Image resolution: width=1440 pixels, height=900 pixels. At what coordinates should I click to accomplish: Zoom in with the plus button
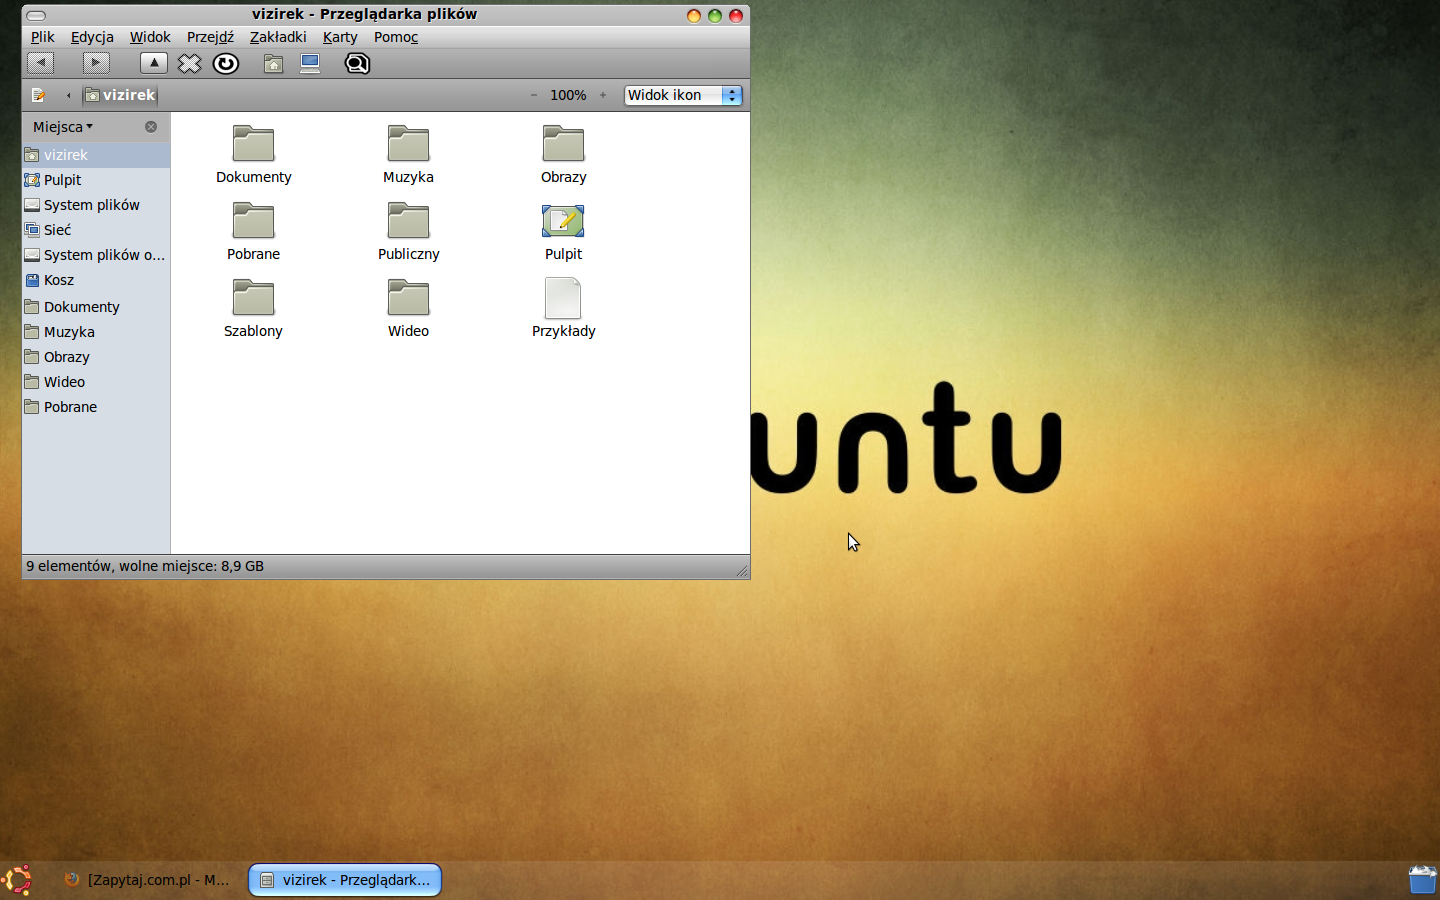click(603, 95)
